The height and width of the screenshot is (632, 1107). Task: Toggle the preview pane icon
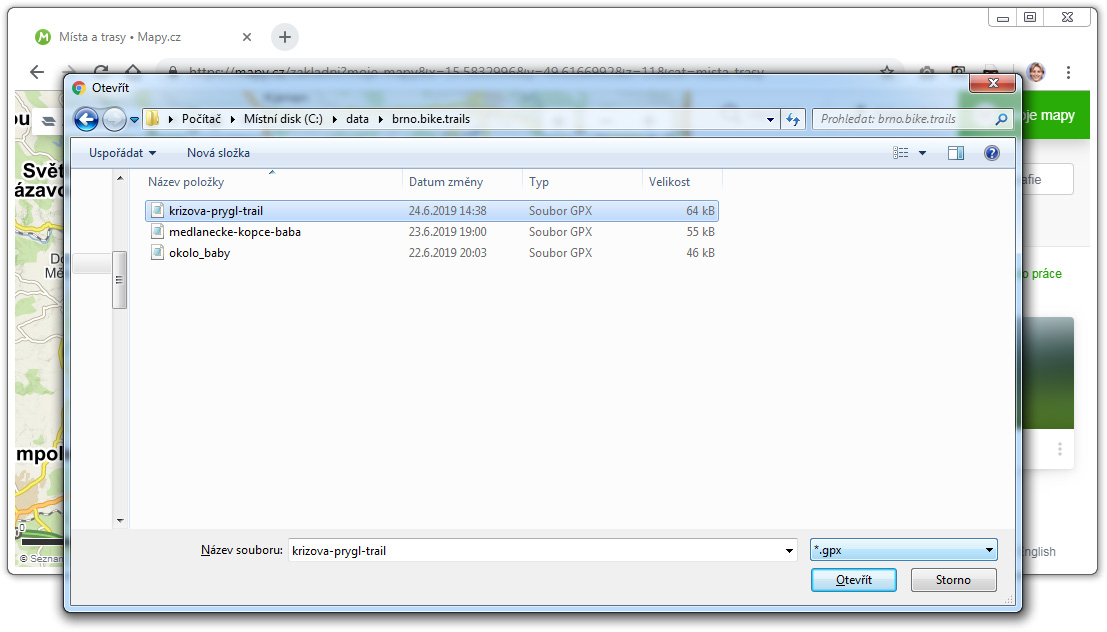pyautogui.click(x=955, y=153)
